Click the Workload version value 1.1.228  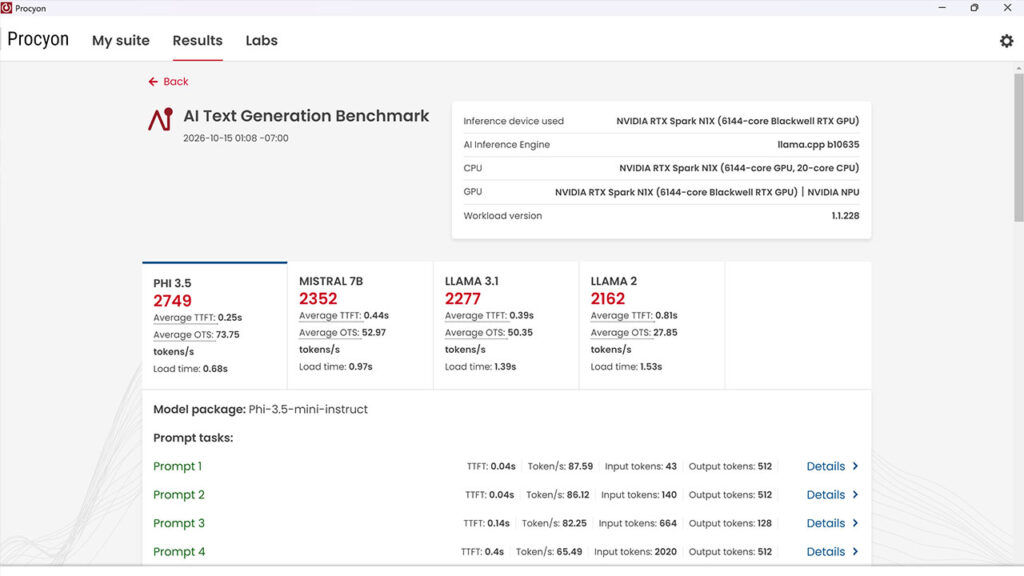tap(845, 216)
